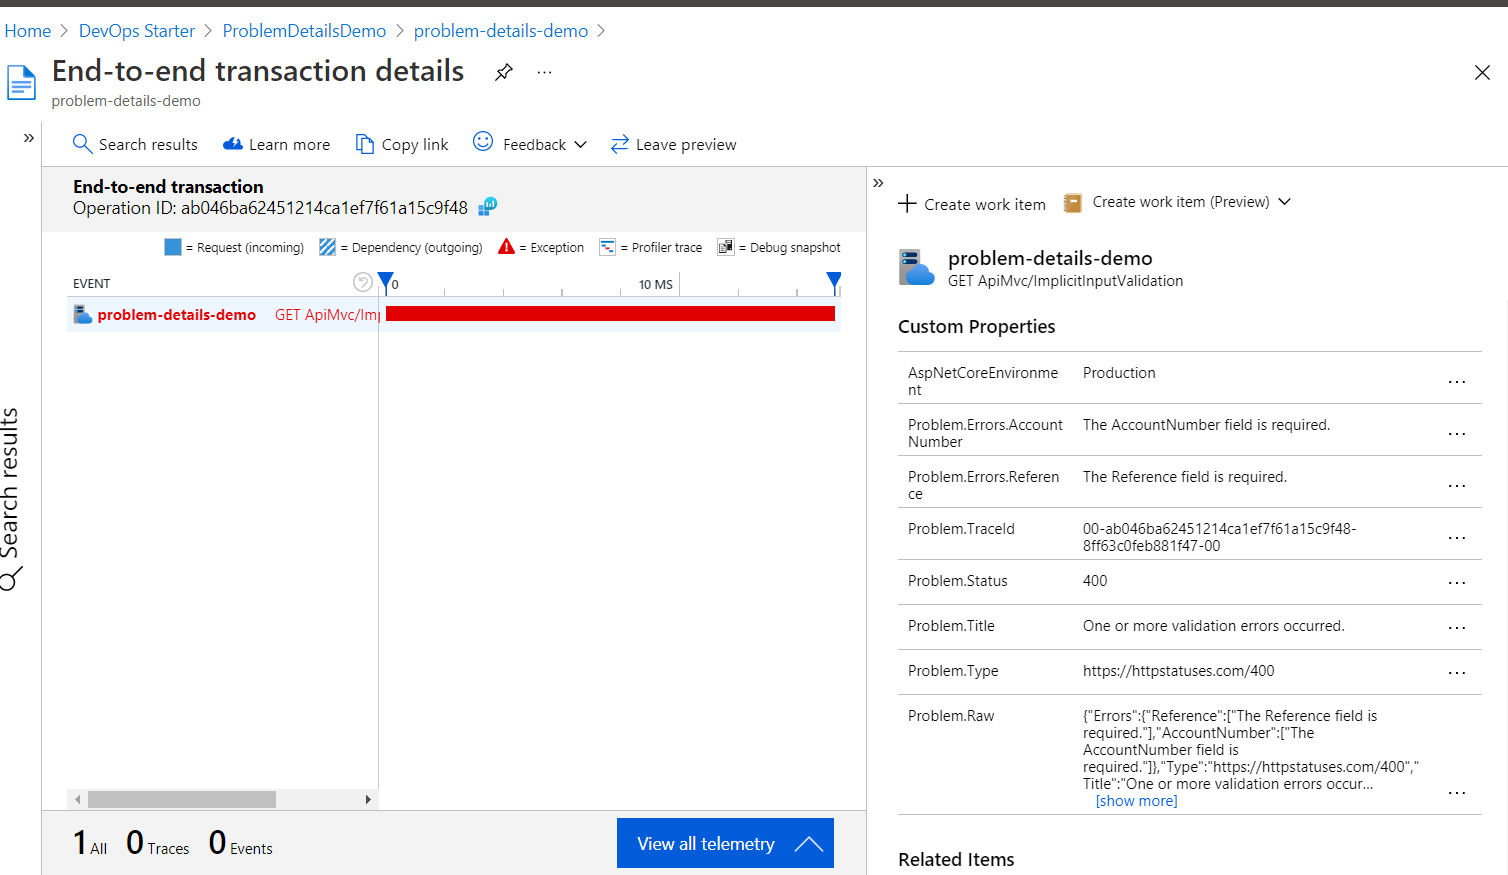
Task: Click Leave preview
Action: (x=673, y=144)
